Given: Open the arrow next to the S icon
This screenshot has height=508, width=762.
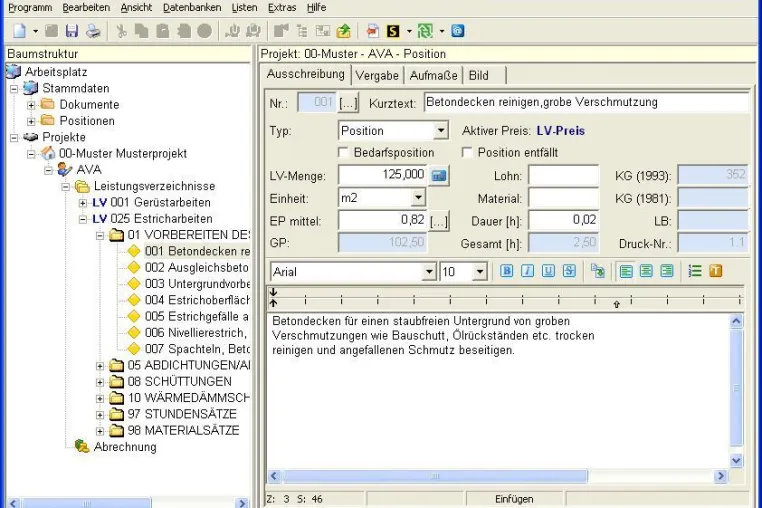Looking at the screenshot, I should [409, 32].
